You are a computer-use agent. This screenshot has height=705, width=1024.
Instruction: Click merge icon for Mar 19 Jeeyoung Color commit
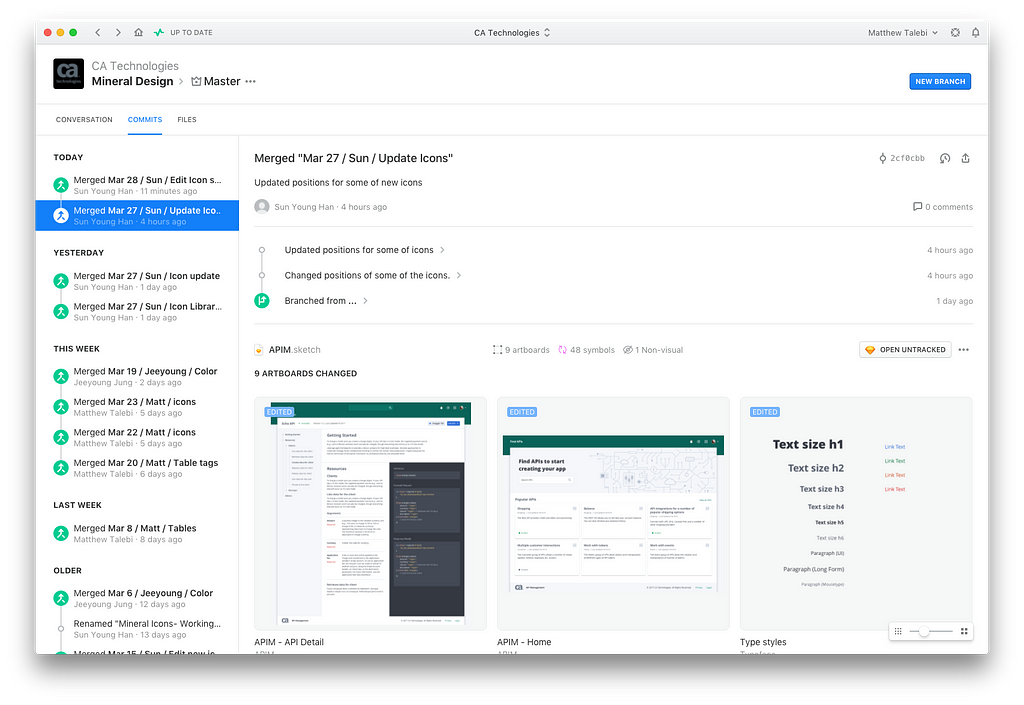coord(61,377)
